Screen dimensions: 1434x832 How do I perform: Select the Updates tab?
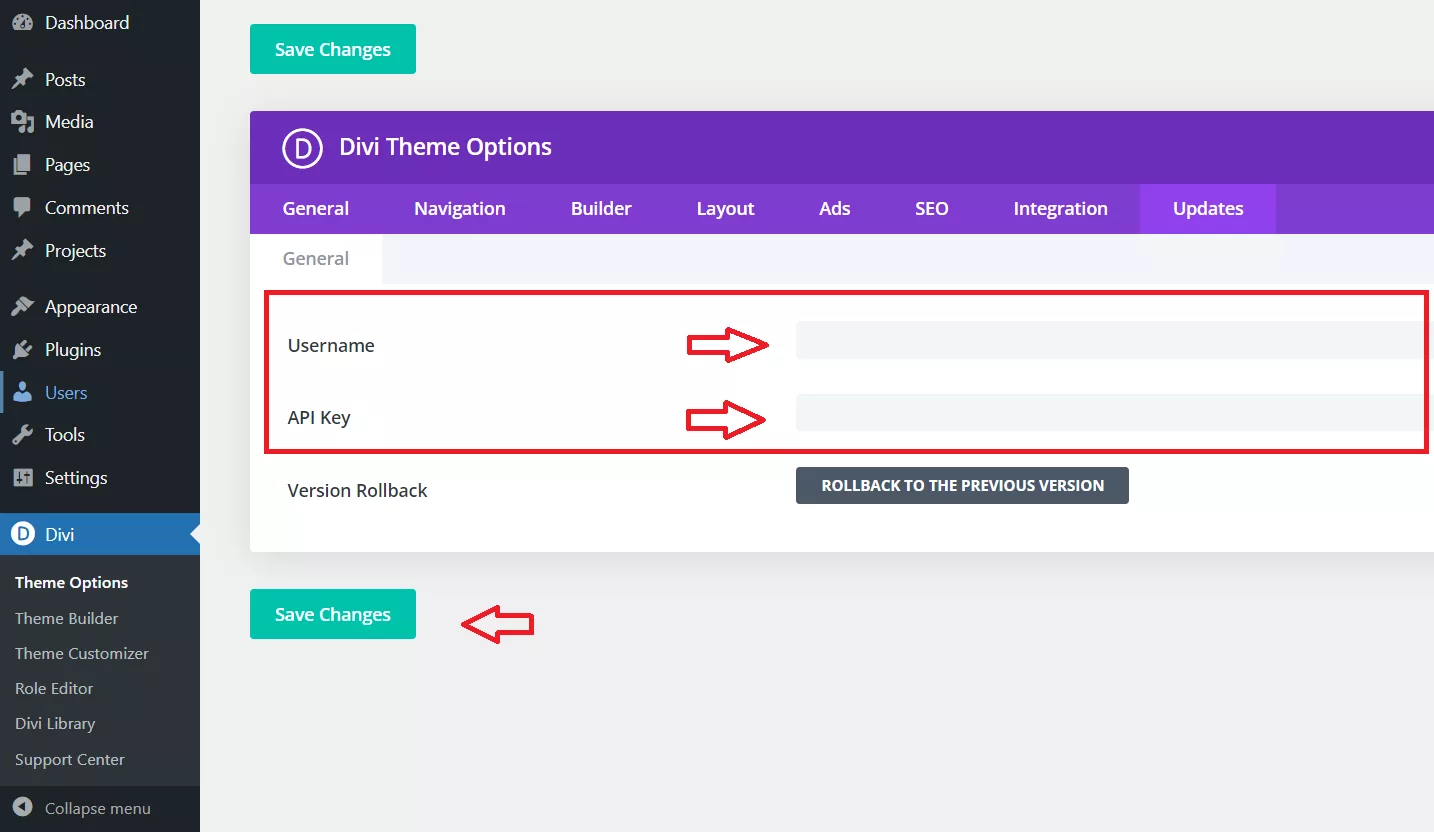[x=1208, y=209]
